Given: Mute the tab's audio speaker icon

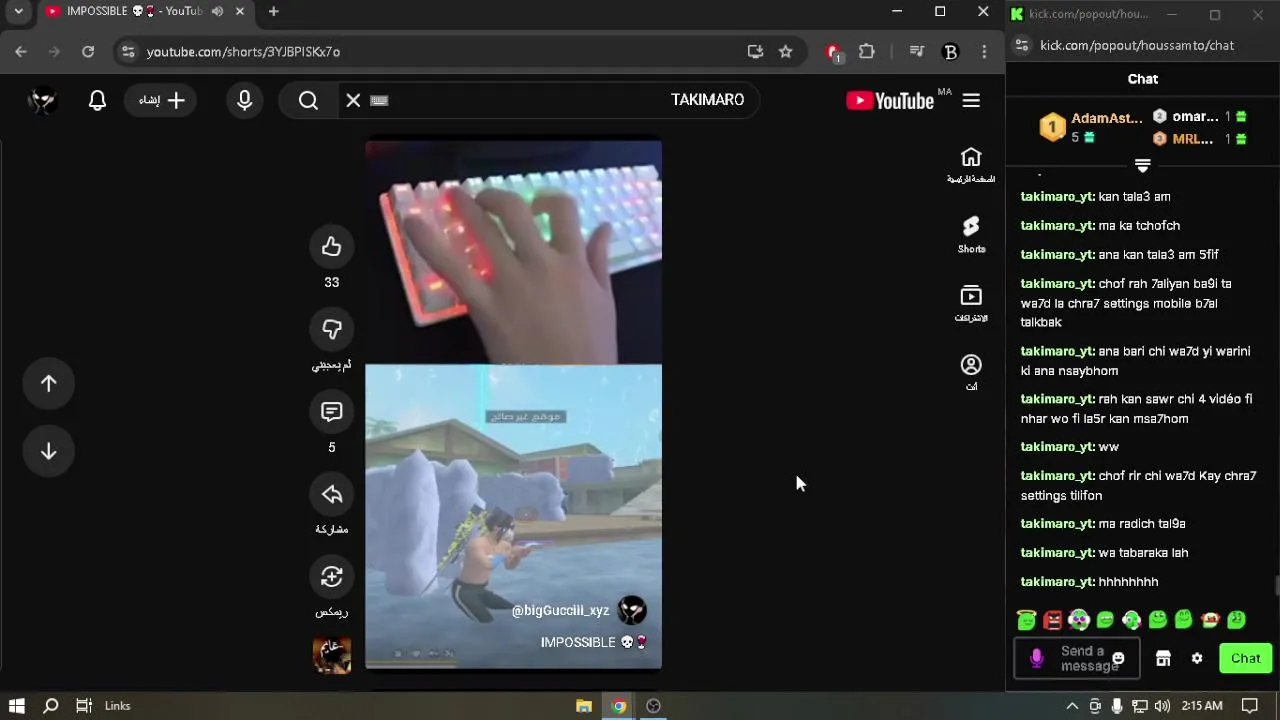Looking at the screenshot, I should pyautogui.click(x=217, y=12).
